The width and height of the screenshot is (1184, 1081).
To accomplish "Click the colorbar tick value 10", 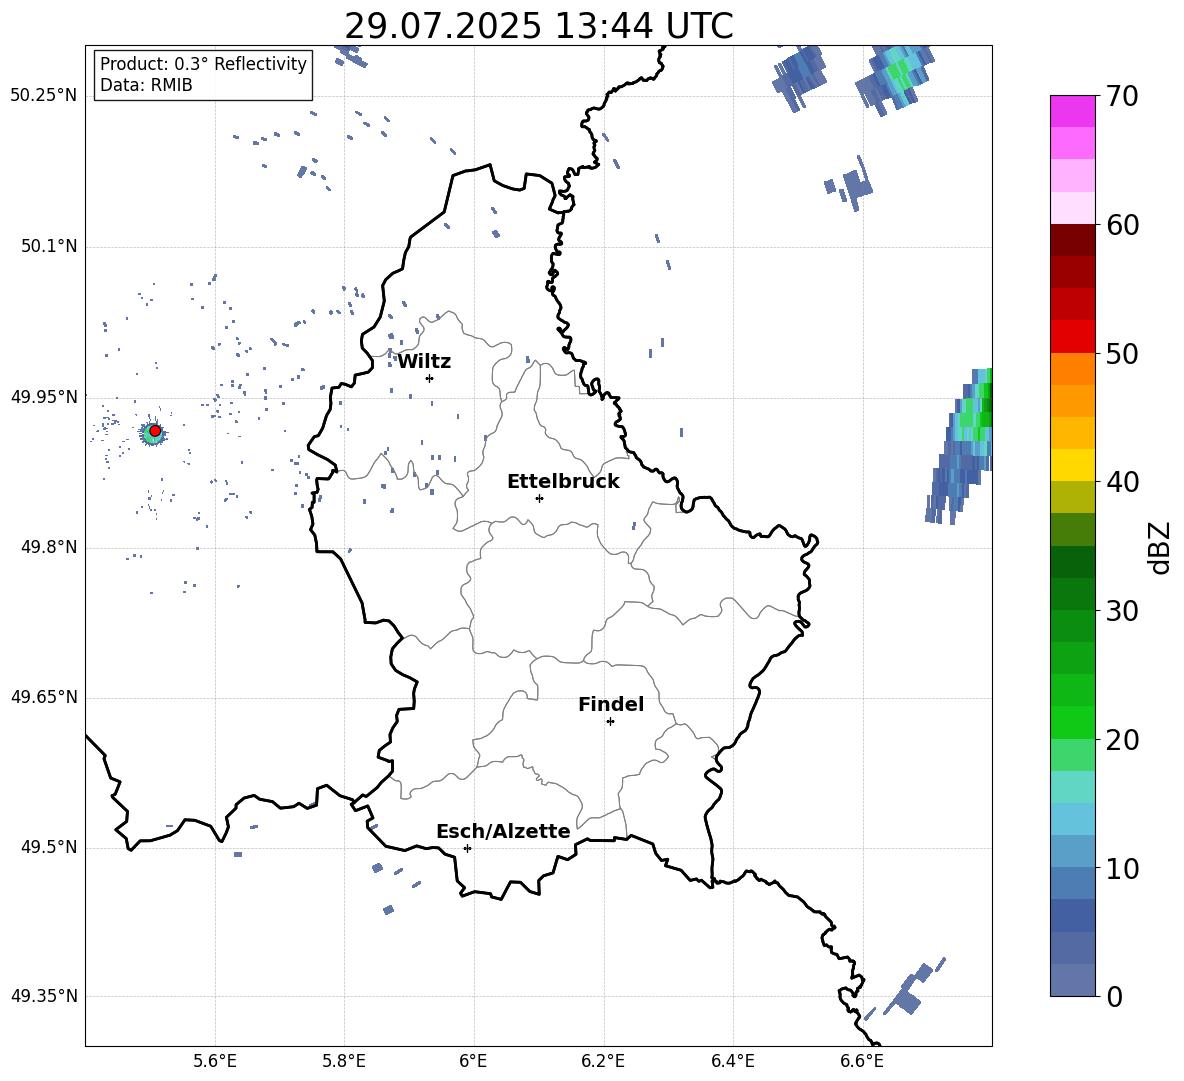I will pyautogui.click(x=1122, y=868).
